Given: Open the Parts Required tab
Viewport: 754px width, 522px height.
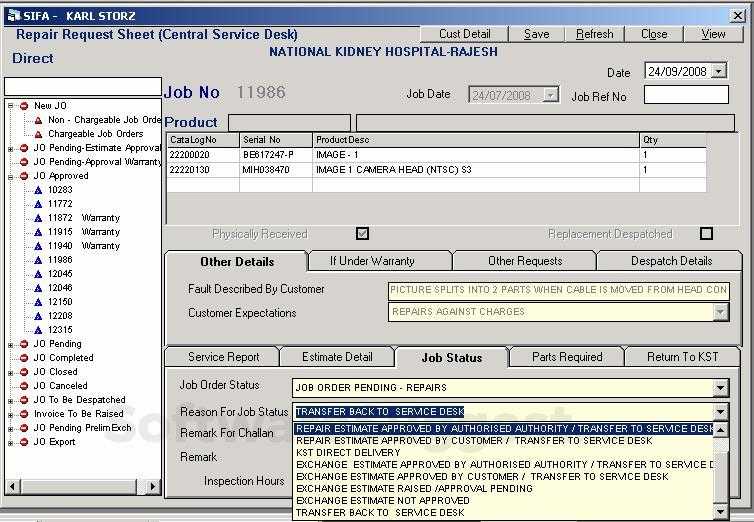Looking at the screenshot, I should [x=567, y=357].
